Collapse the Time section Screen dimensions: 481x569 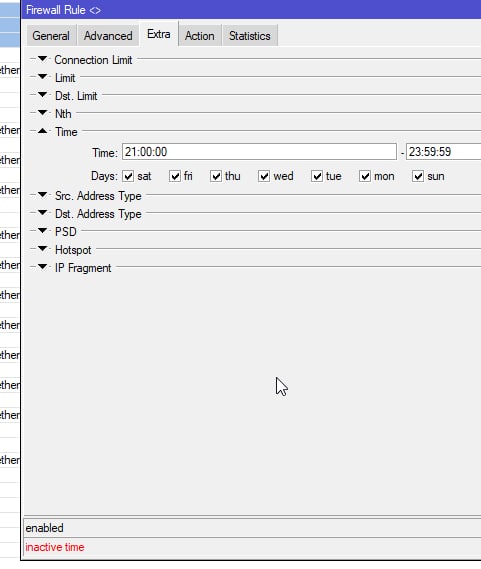(42, 131)
